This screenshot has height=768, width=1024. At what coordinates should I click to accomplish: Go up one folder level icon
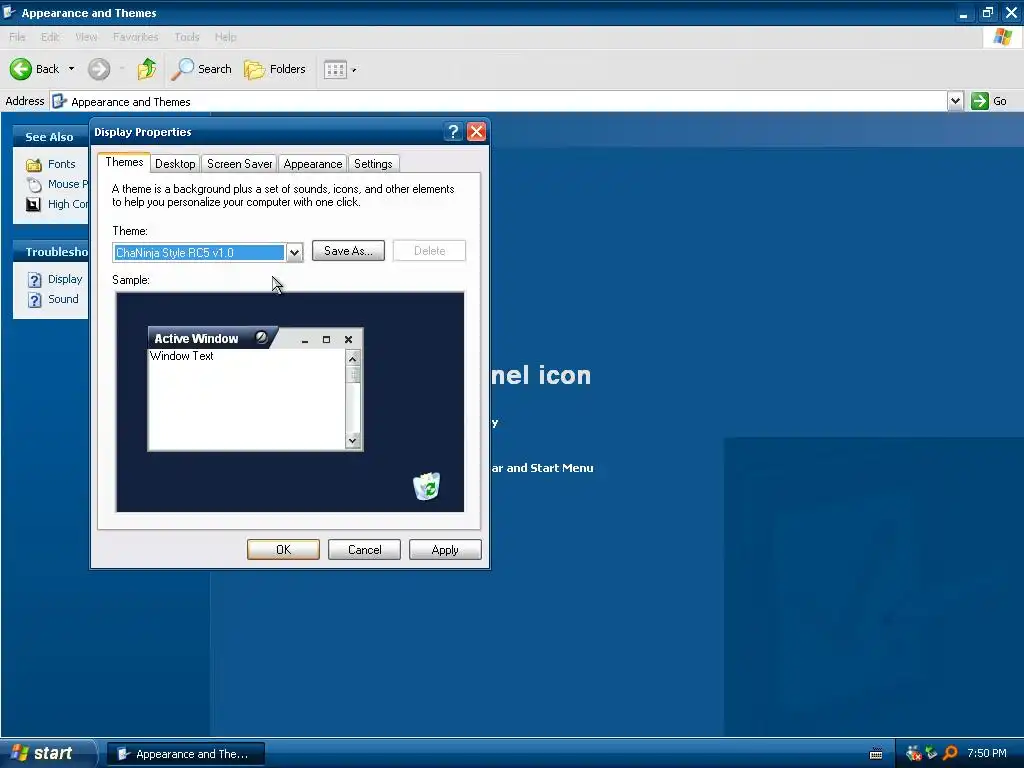(x=147, y=69)
